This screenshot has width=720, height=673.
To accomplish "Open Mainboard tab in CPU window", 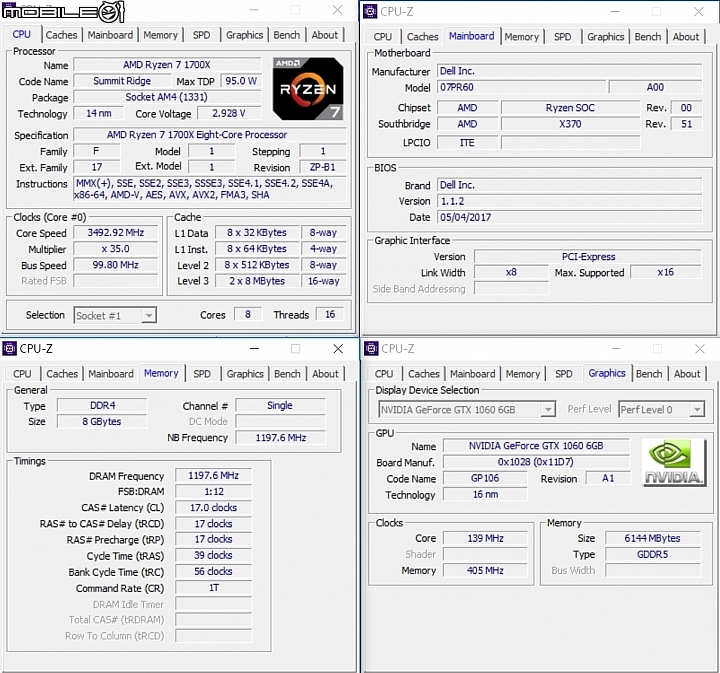I will tap(110, 35).
